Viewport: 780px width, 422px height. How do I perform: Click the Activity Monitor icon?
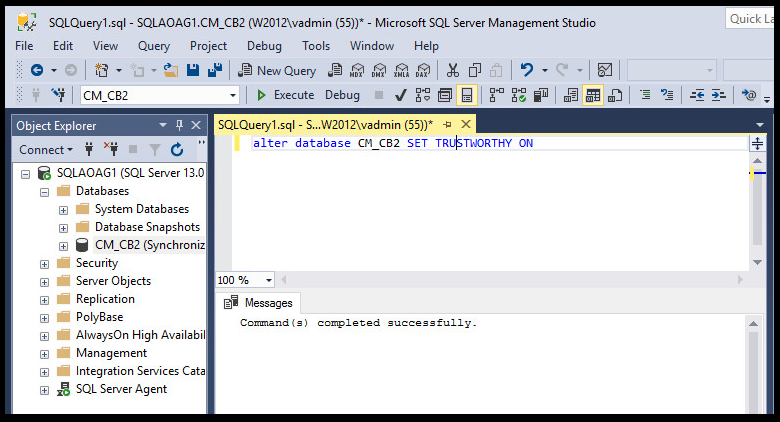605,70
